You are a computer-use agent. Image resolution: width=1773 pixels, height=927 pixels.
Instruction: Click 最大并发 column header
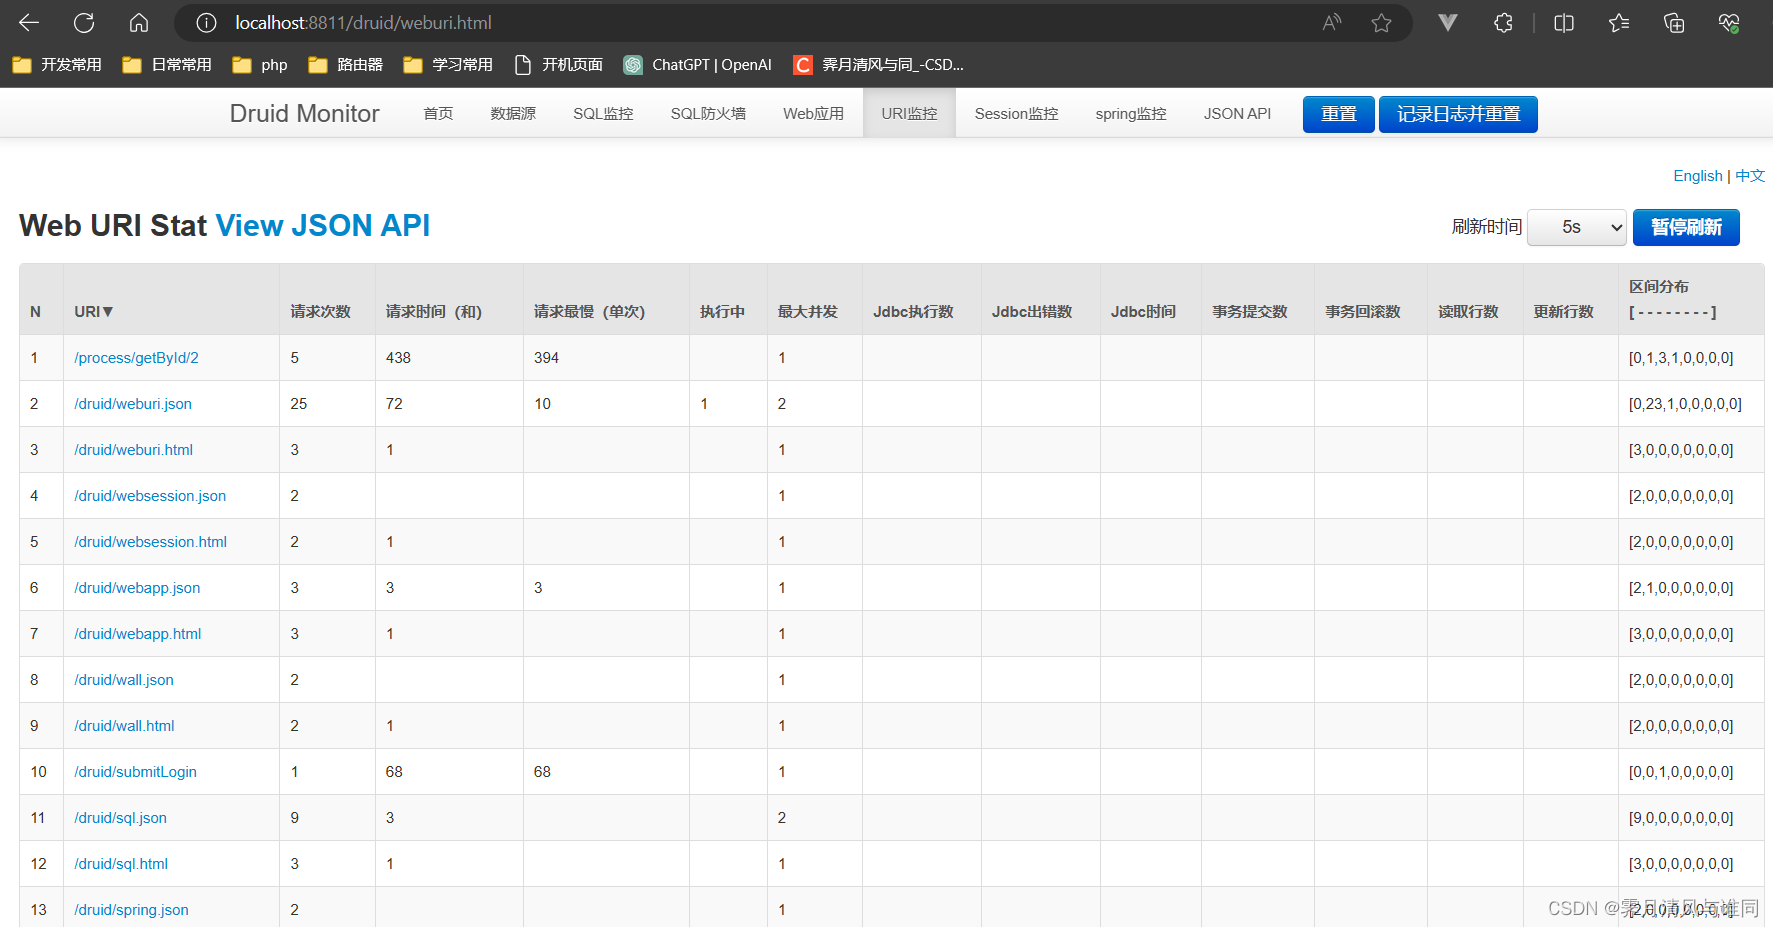tap(808, 311)
